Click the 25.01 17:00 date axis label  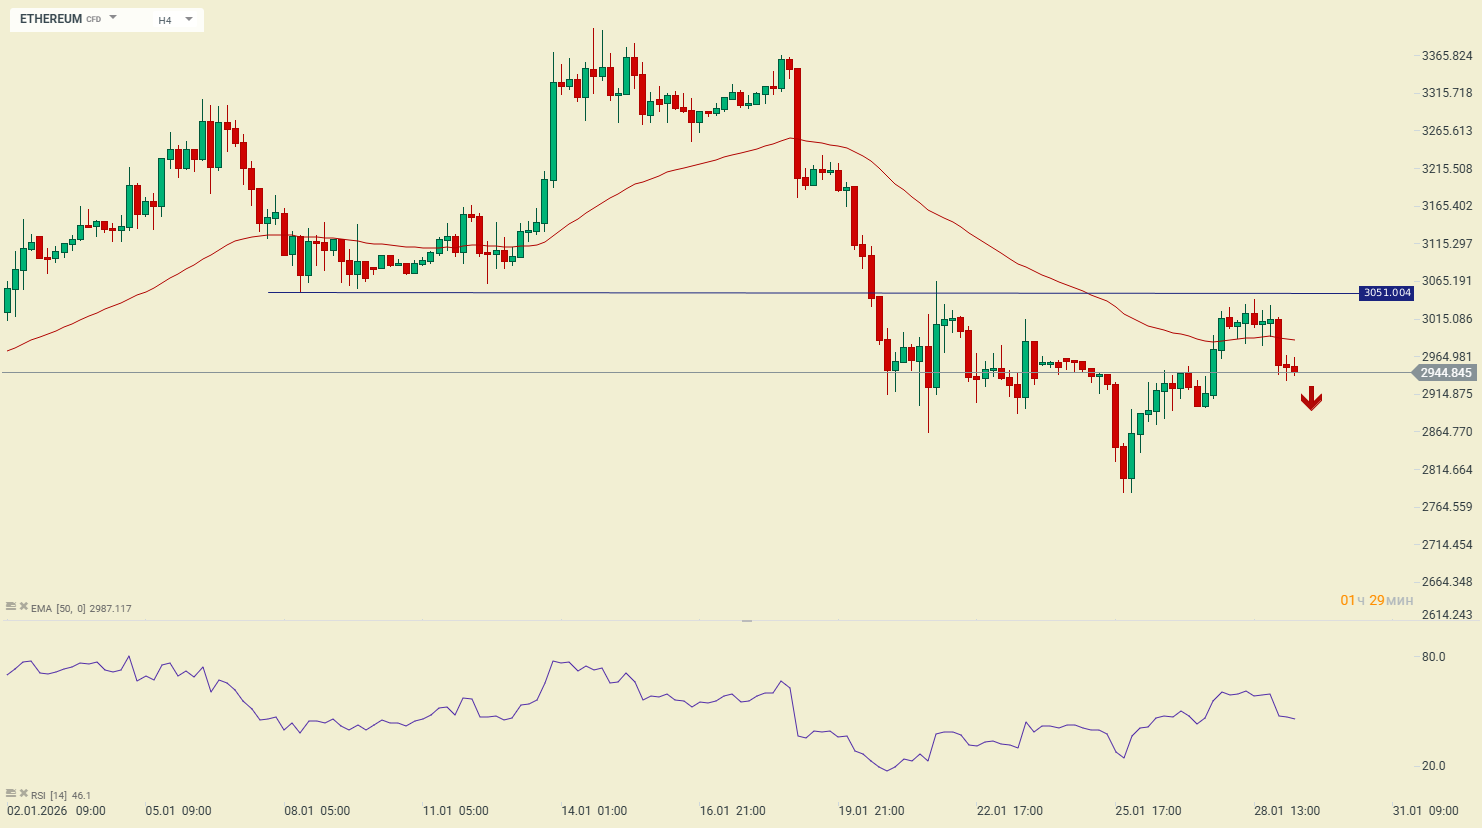[x=1148, y=811]
